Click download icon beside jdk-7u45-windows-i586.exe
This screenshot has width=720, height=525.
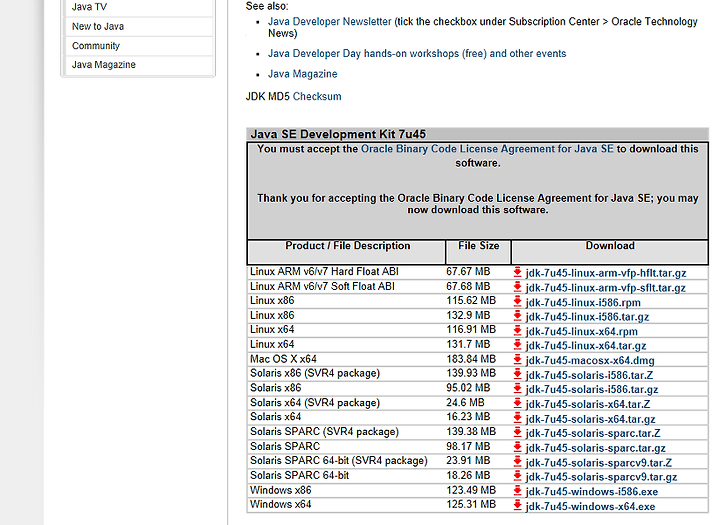coord(518,491)
